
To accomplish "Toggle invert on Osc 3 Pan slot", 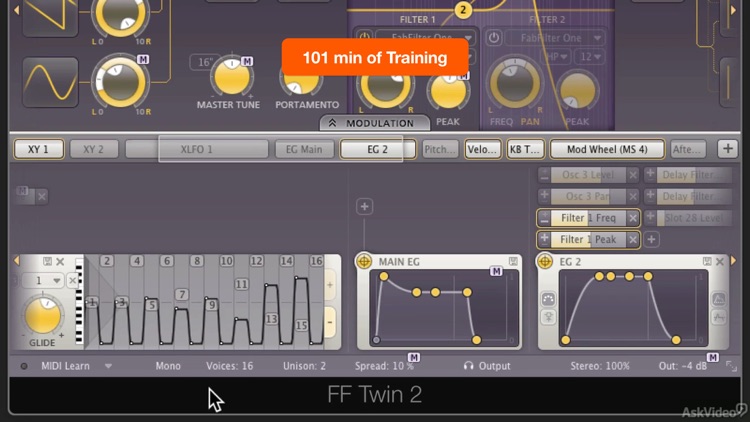I will pos(544,196).
